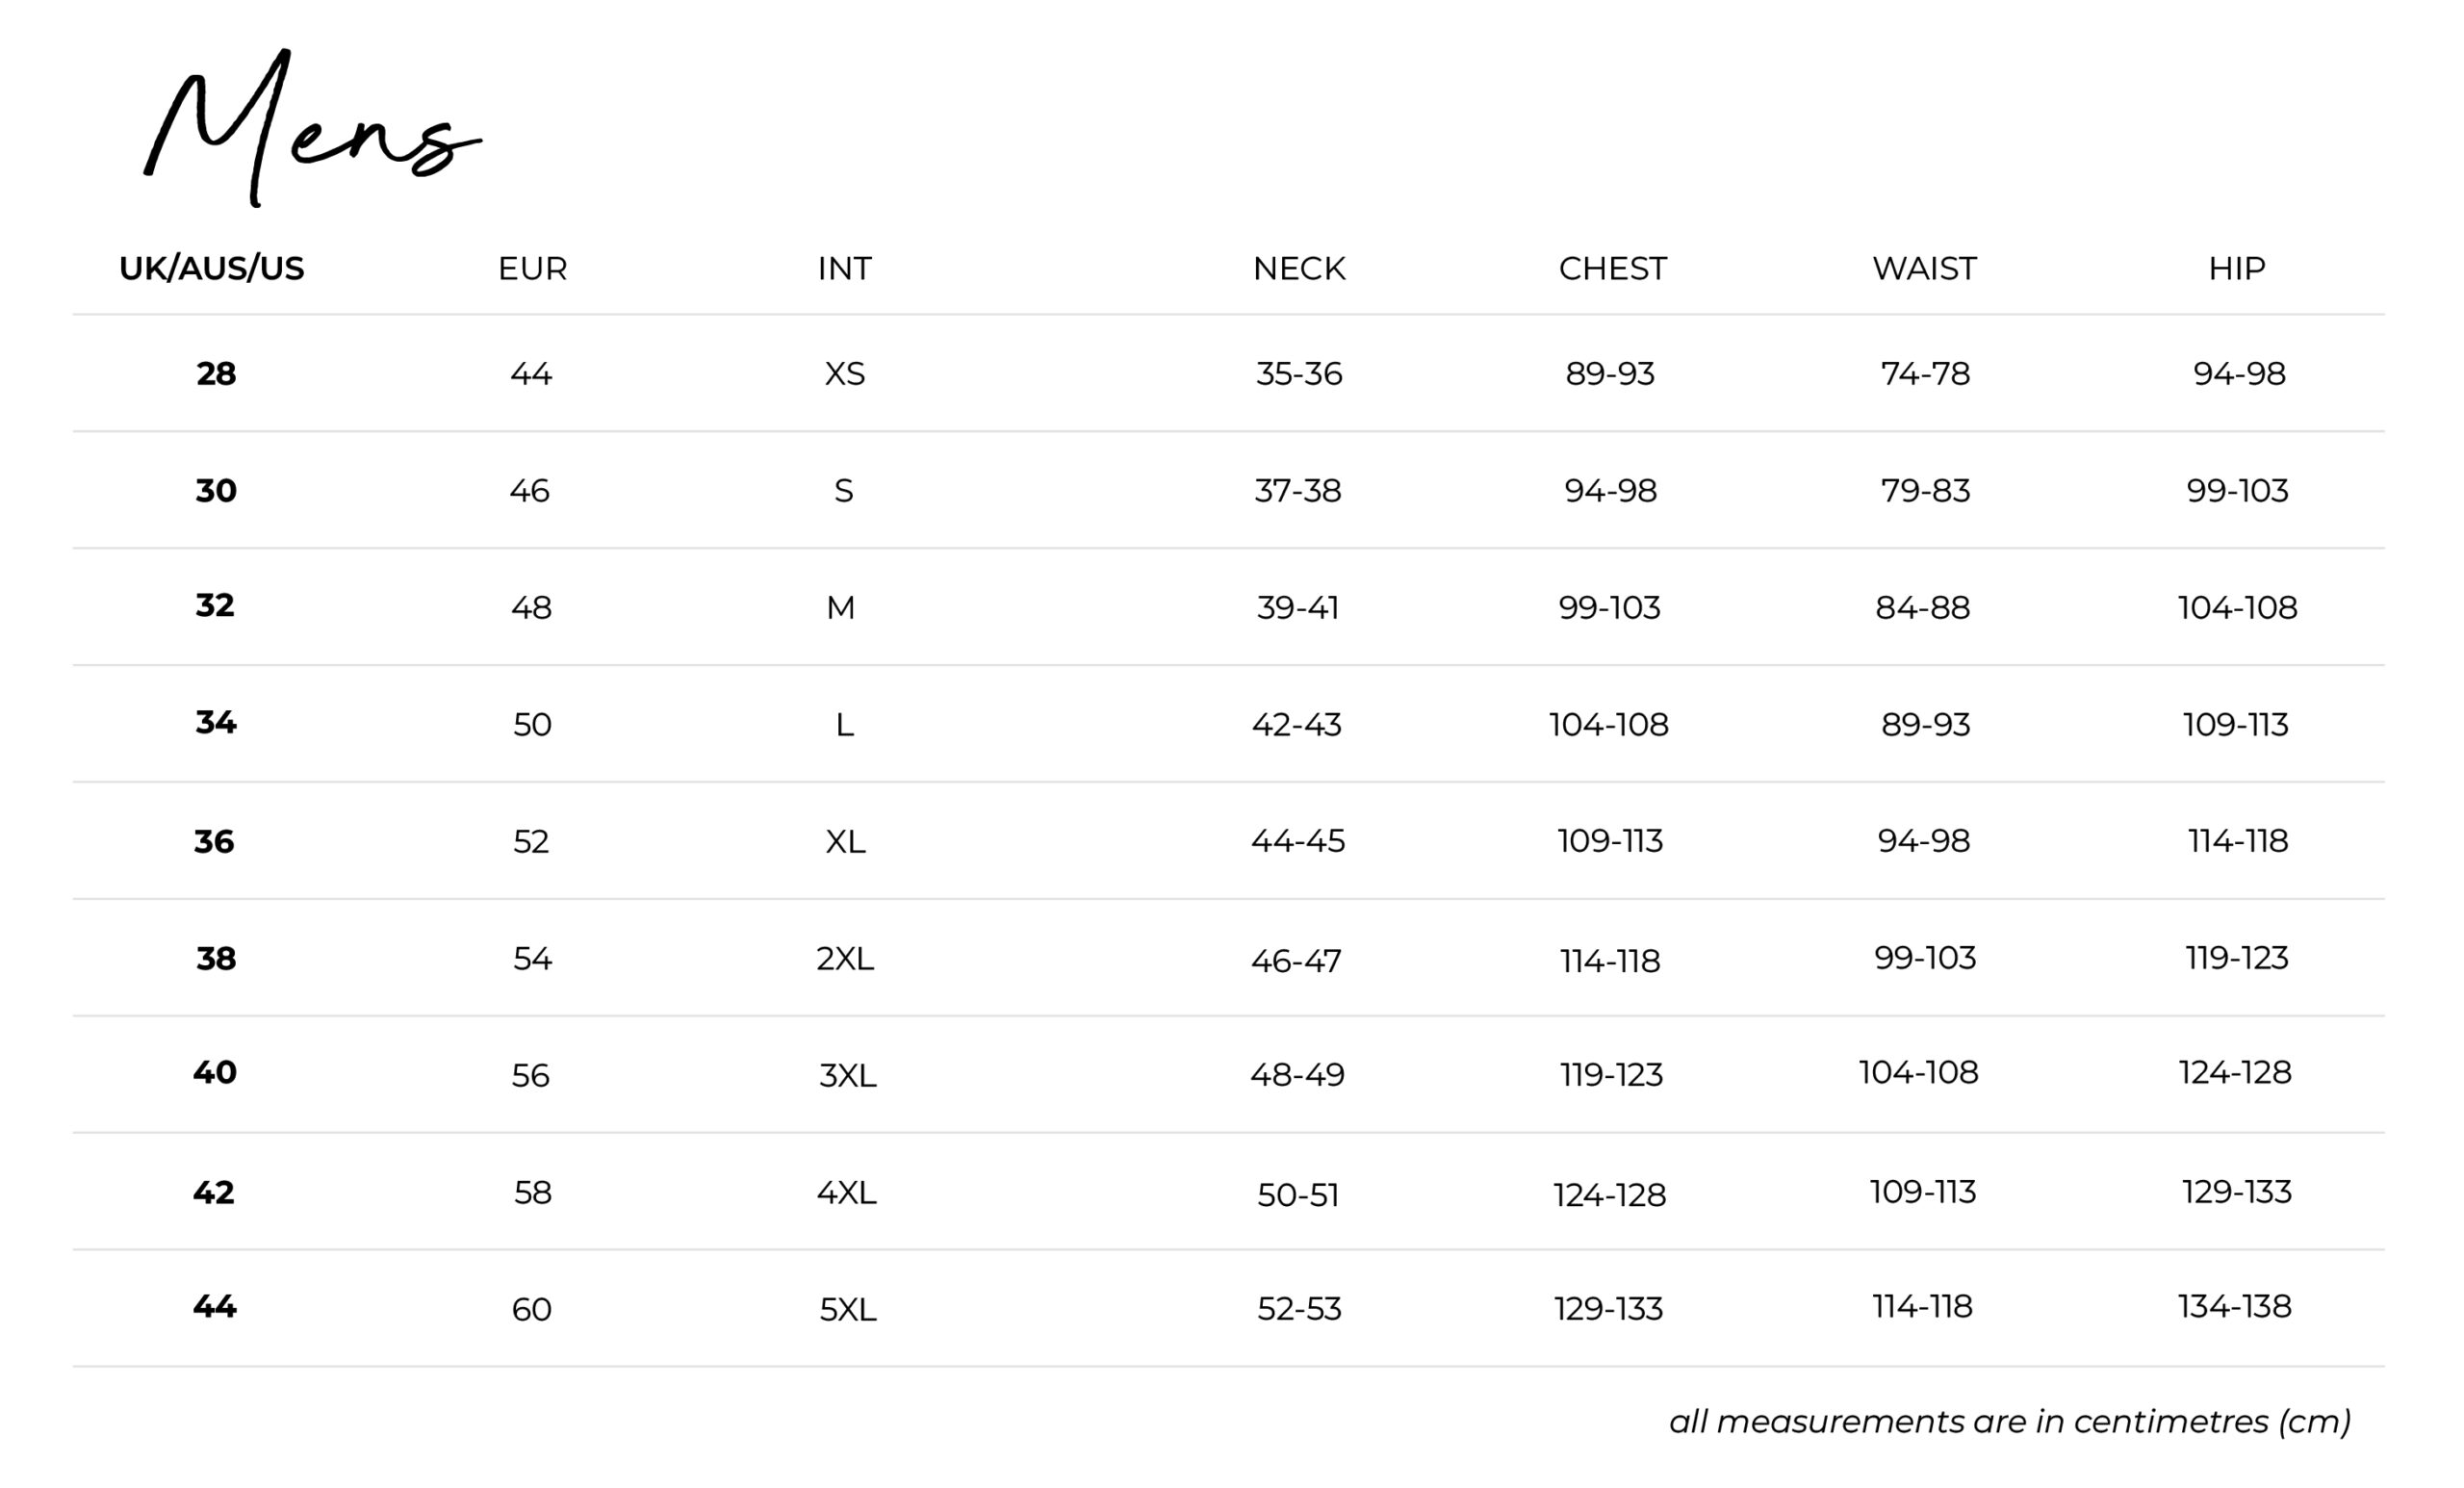Select size 28 in first column
Image resolution: width=2464 pixels, height=1488 pixels.
tap(216, 374)
